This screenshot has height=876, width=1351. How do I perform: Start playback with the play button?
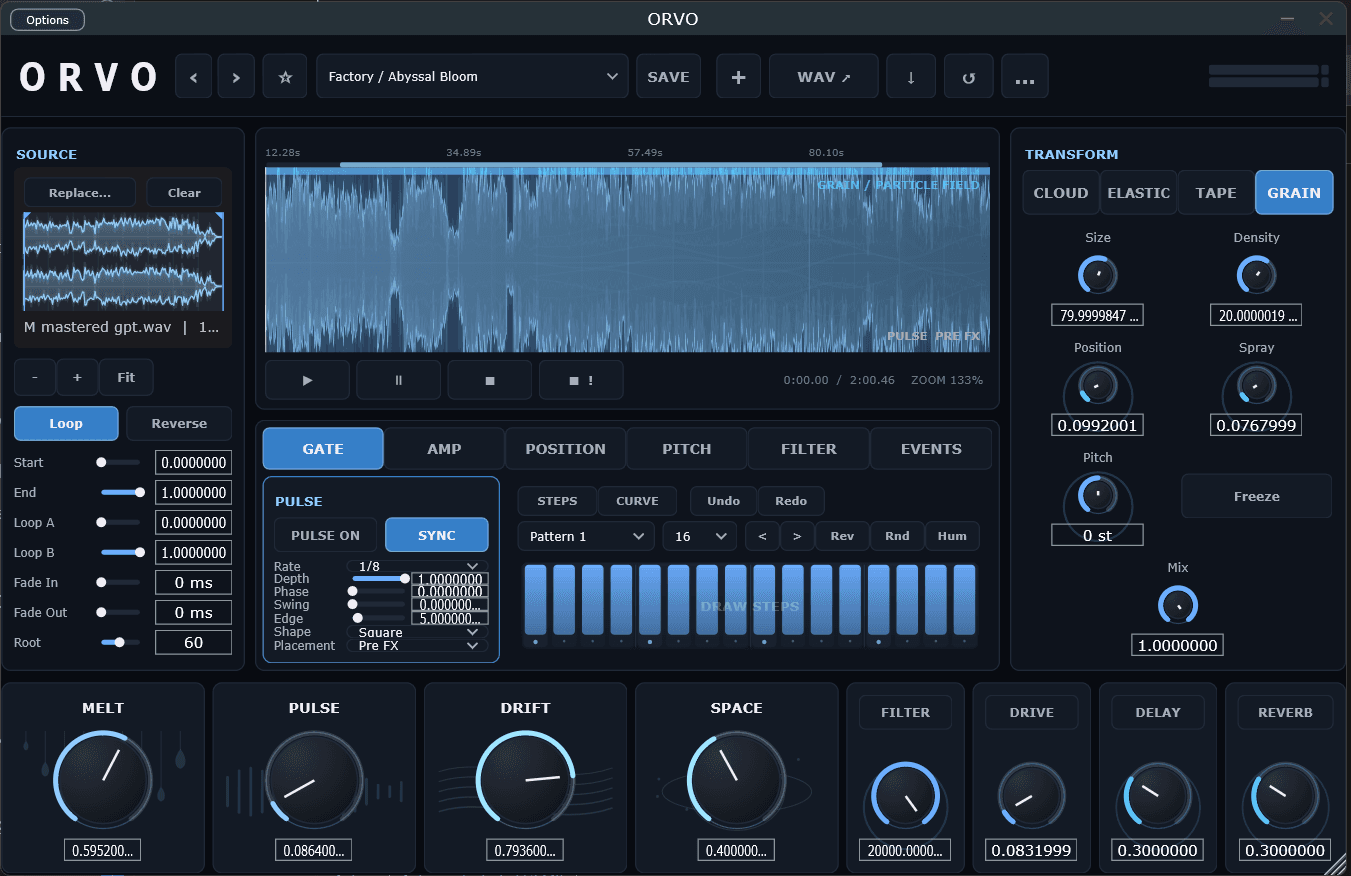tap(308, 380)
